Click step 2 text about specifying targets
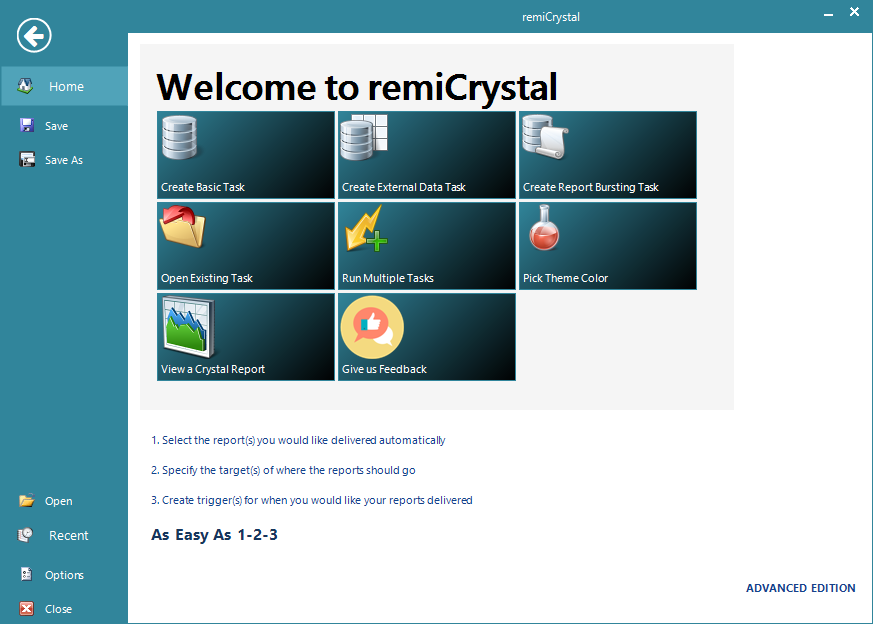 (283, 470)
